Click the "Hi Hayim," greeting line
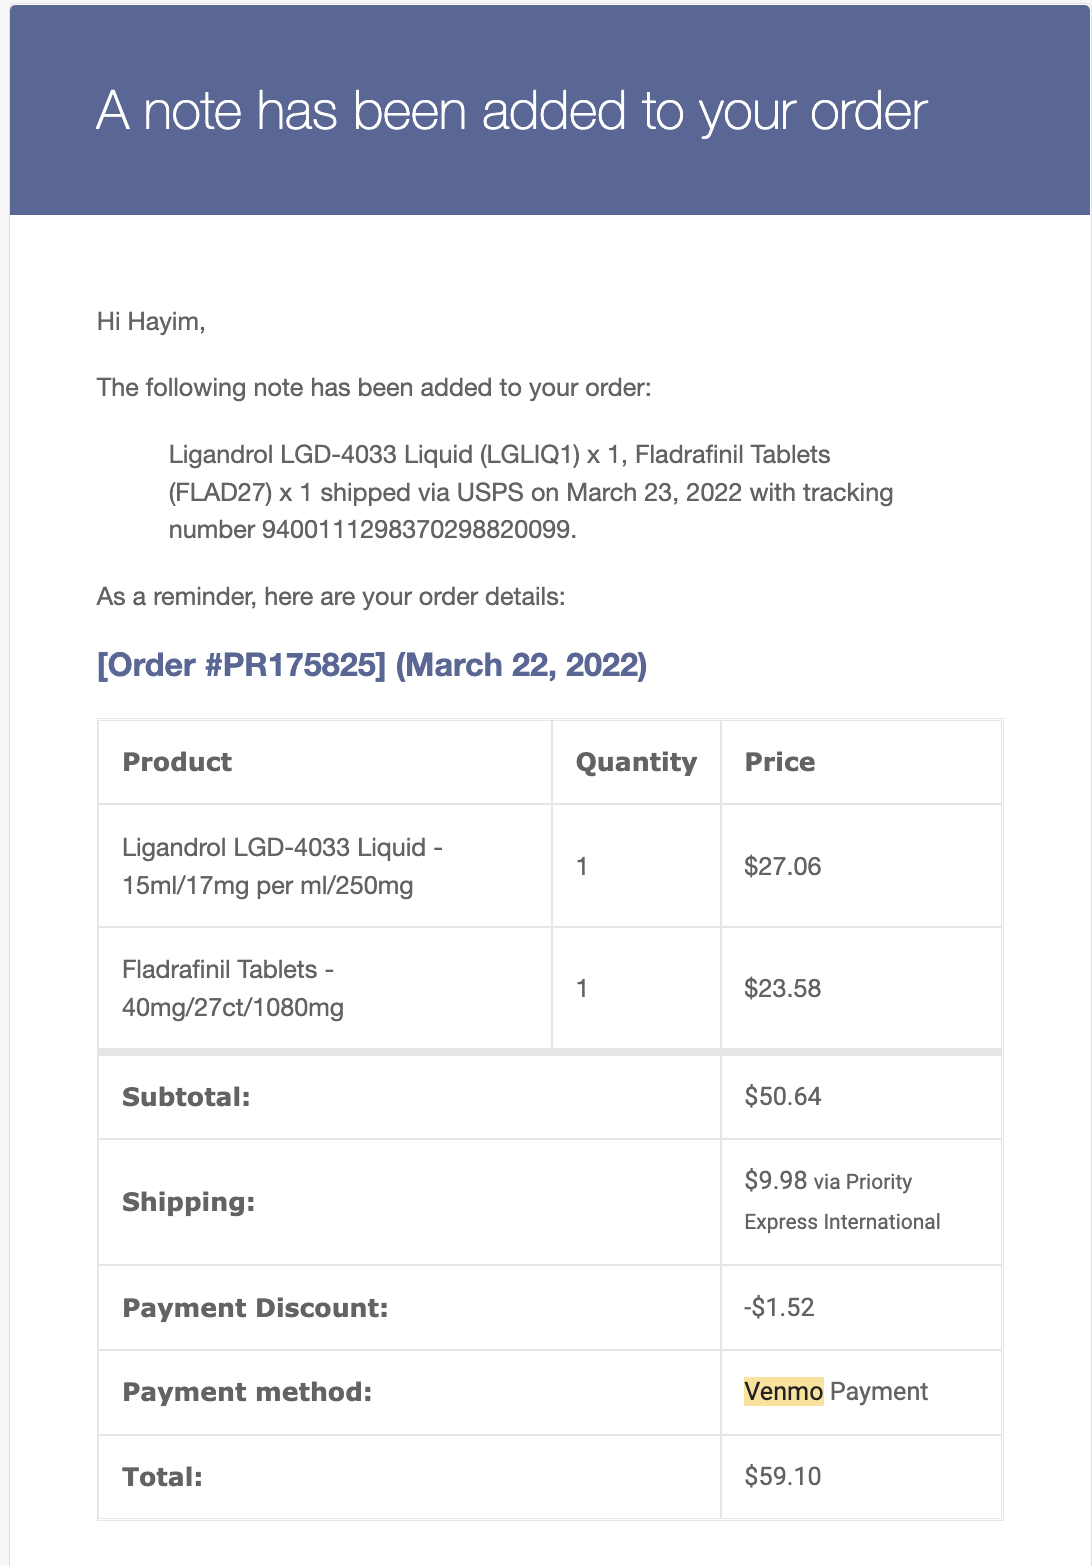This screenshot has height=1566, width=1092. click(x=151, y=322)
